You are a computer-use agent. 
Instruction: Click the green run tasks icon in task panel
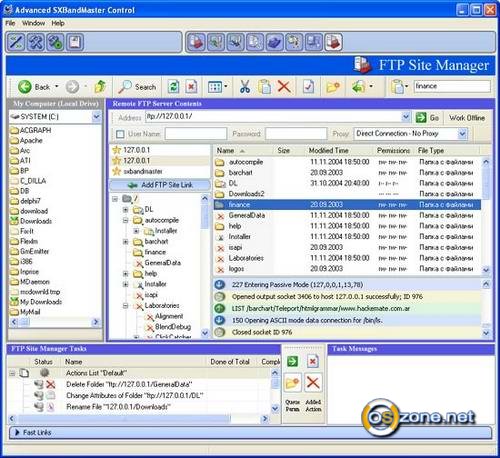tap(293, 362)
